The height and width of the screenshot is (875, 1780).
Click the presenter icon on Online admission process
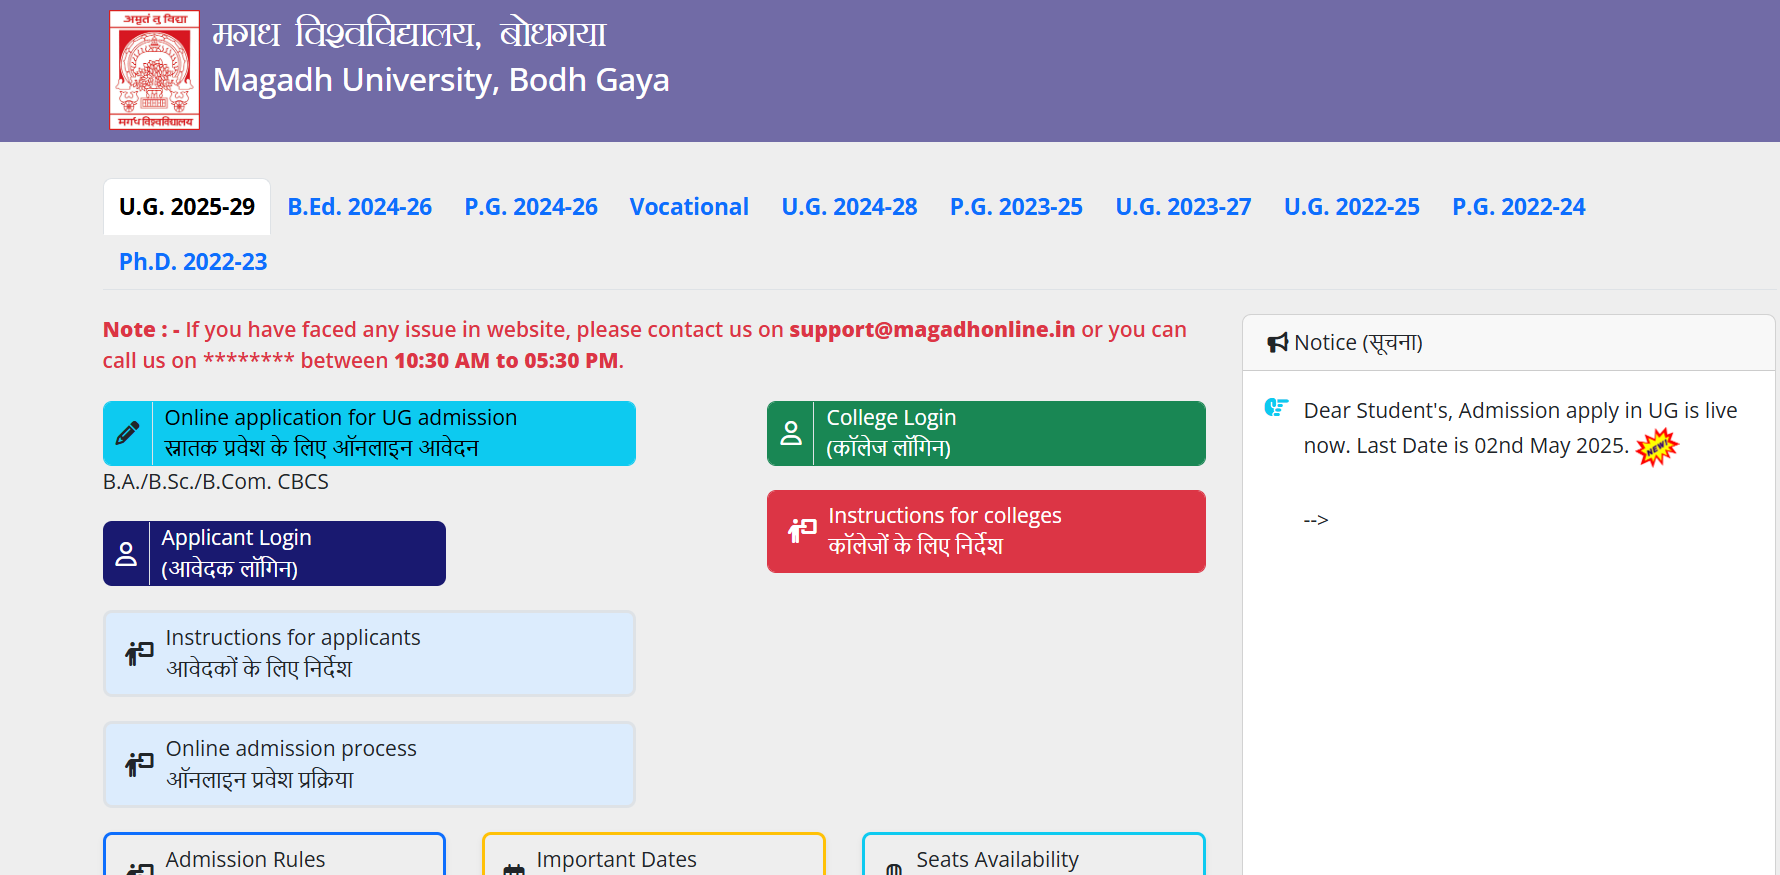pyautogui.click(x=139, y=764)
